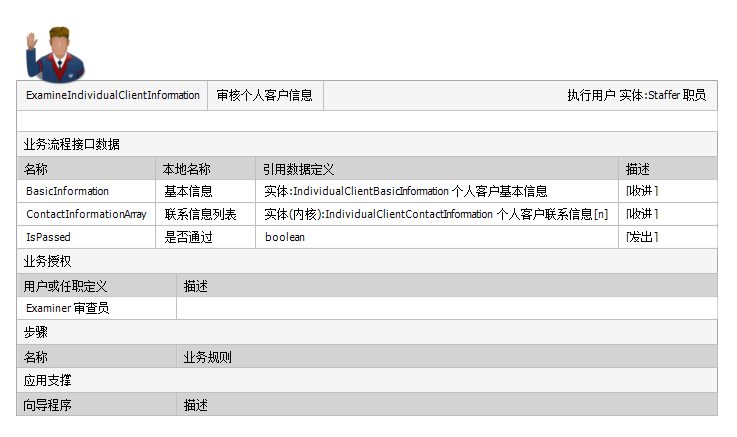Select the BasicInformation name cell

point(86,191)
